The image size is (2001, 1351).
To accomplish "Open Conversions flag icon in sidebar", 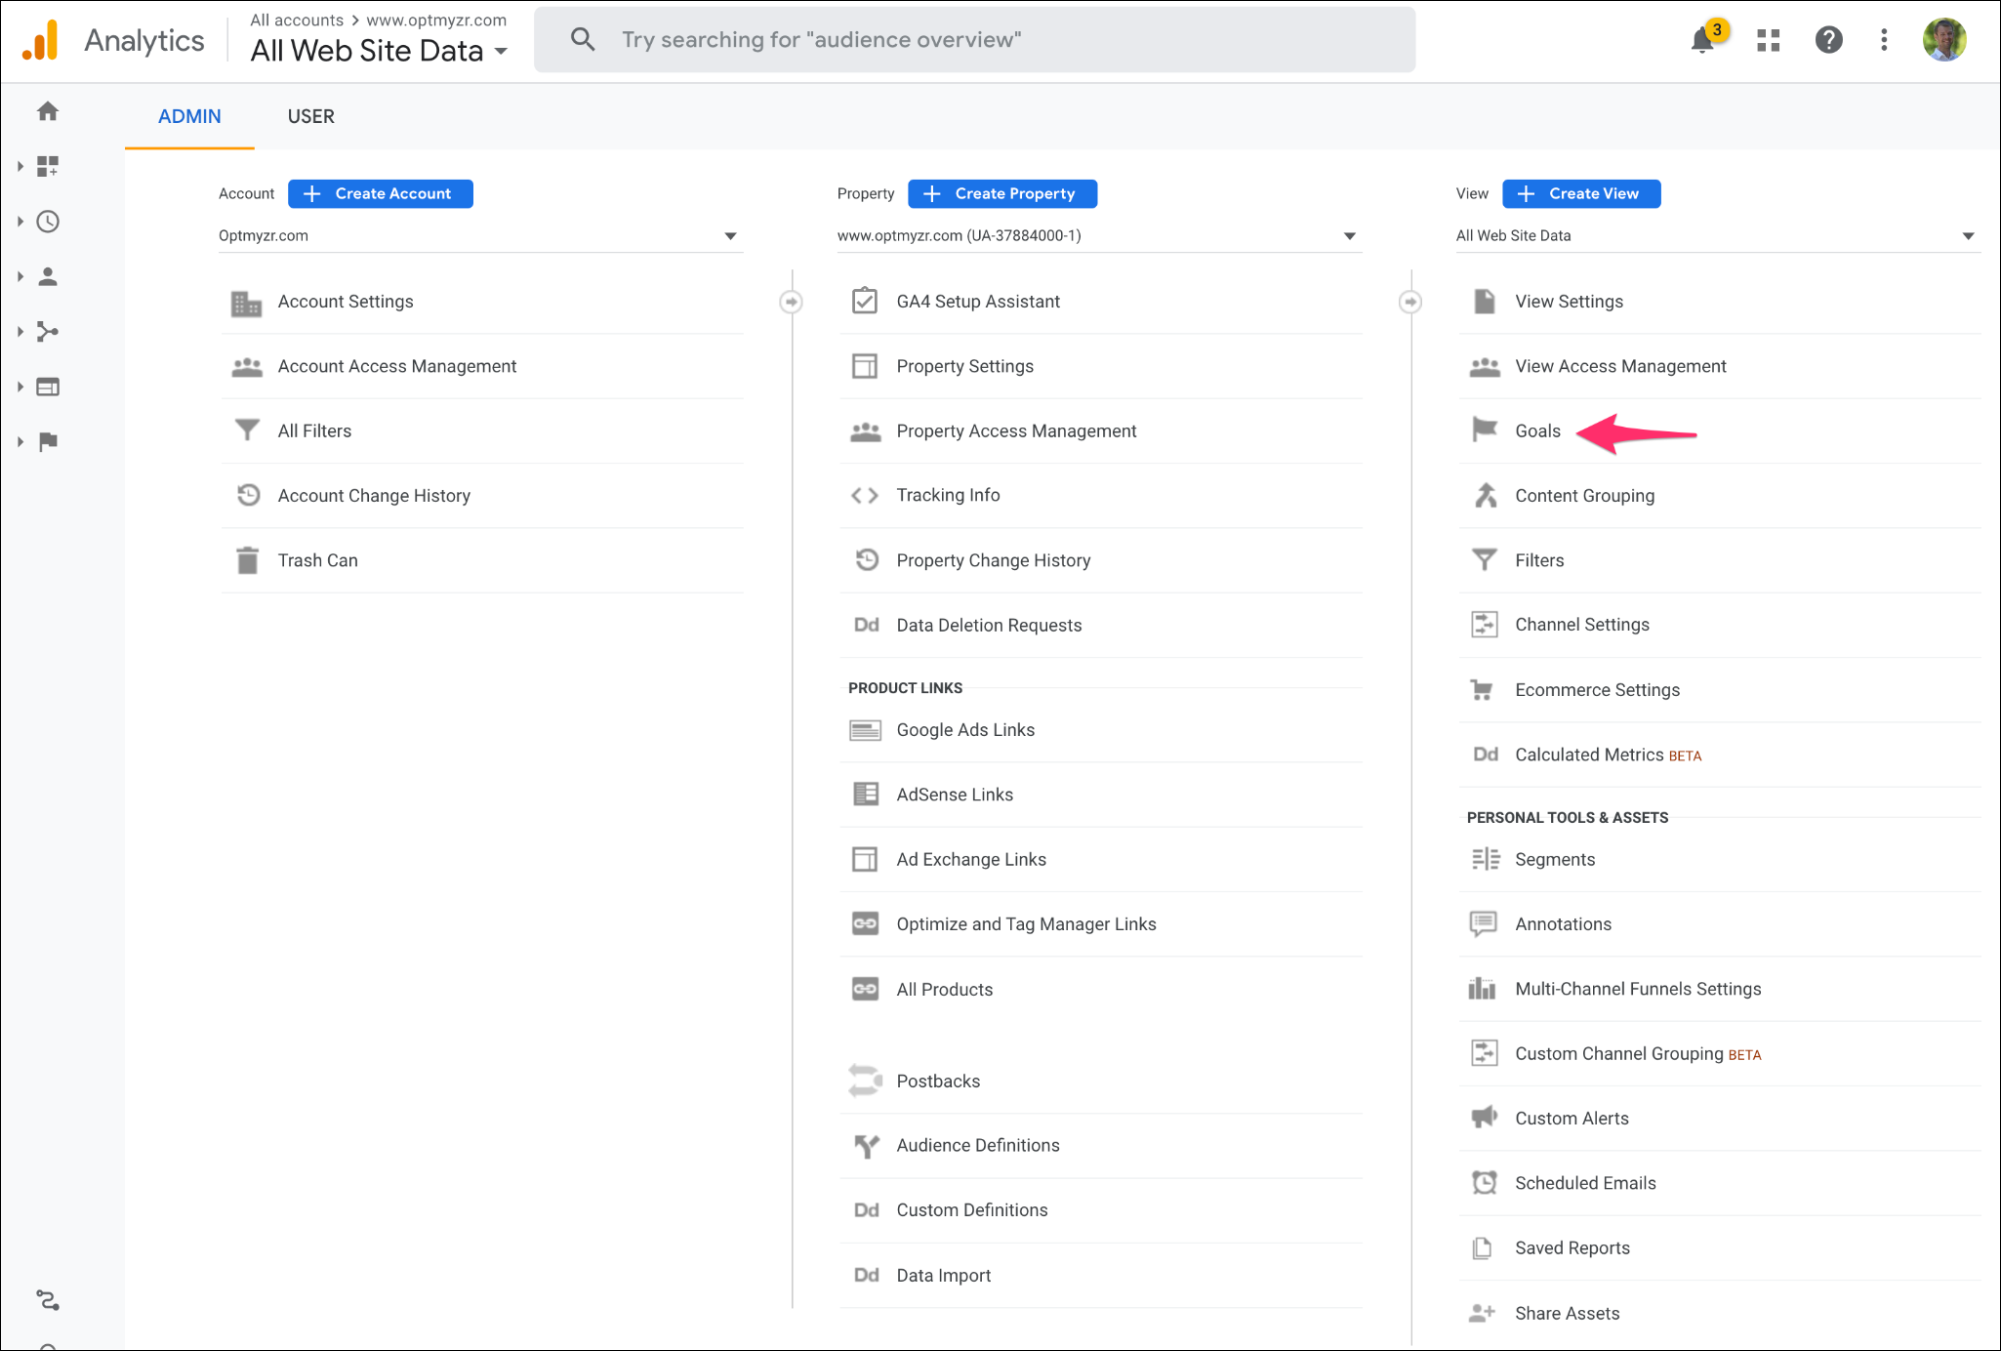I will [47, 441].
